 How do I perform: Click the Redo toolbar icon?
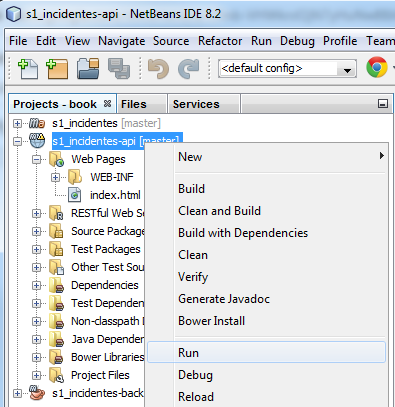coord(189,69)
